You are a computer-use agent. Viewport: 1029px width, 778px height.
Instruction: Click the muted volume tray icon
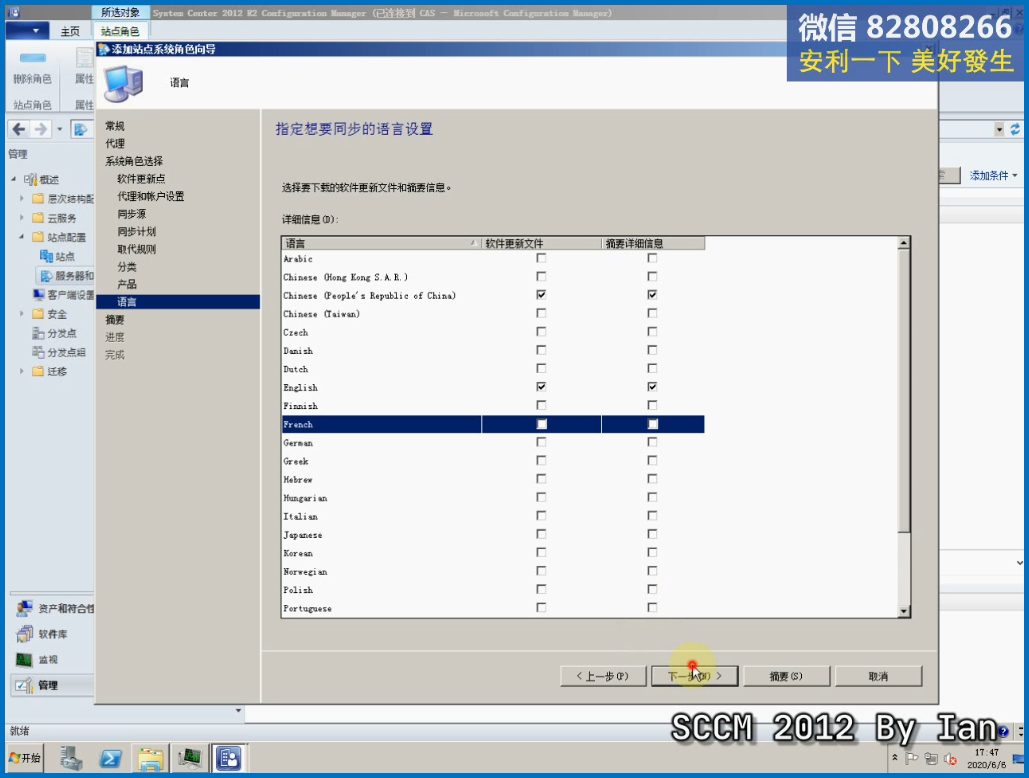950,758
